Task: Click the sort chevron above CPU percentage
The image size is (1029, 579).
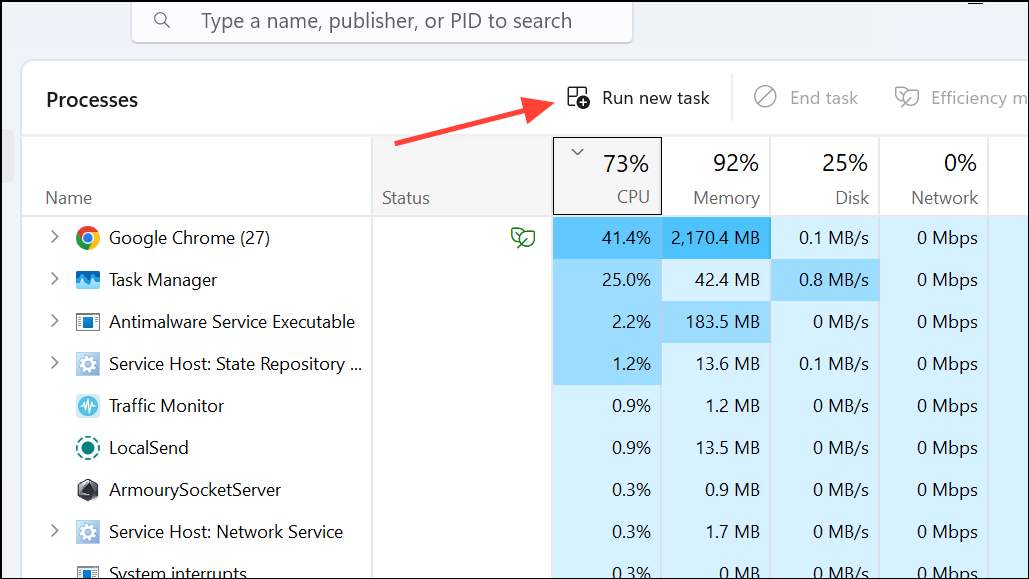Action: point(577,152)
